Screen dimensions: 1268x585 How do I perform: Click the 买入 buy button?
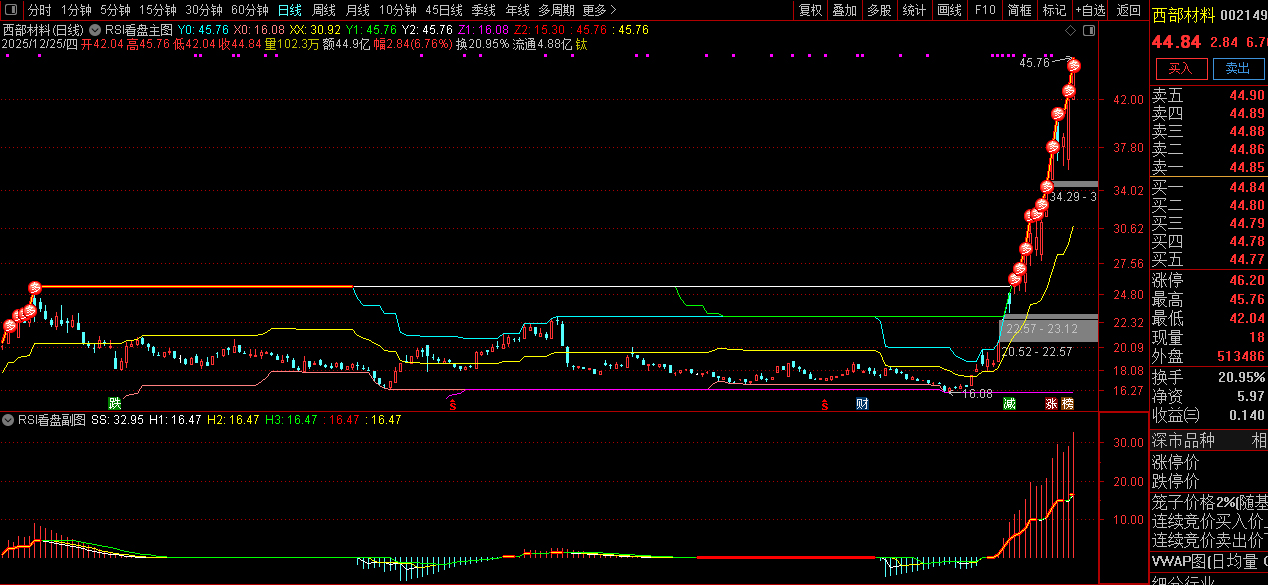tap(1180, 69)
